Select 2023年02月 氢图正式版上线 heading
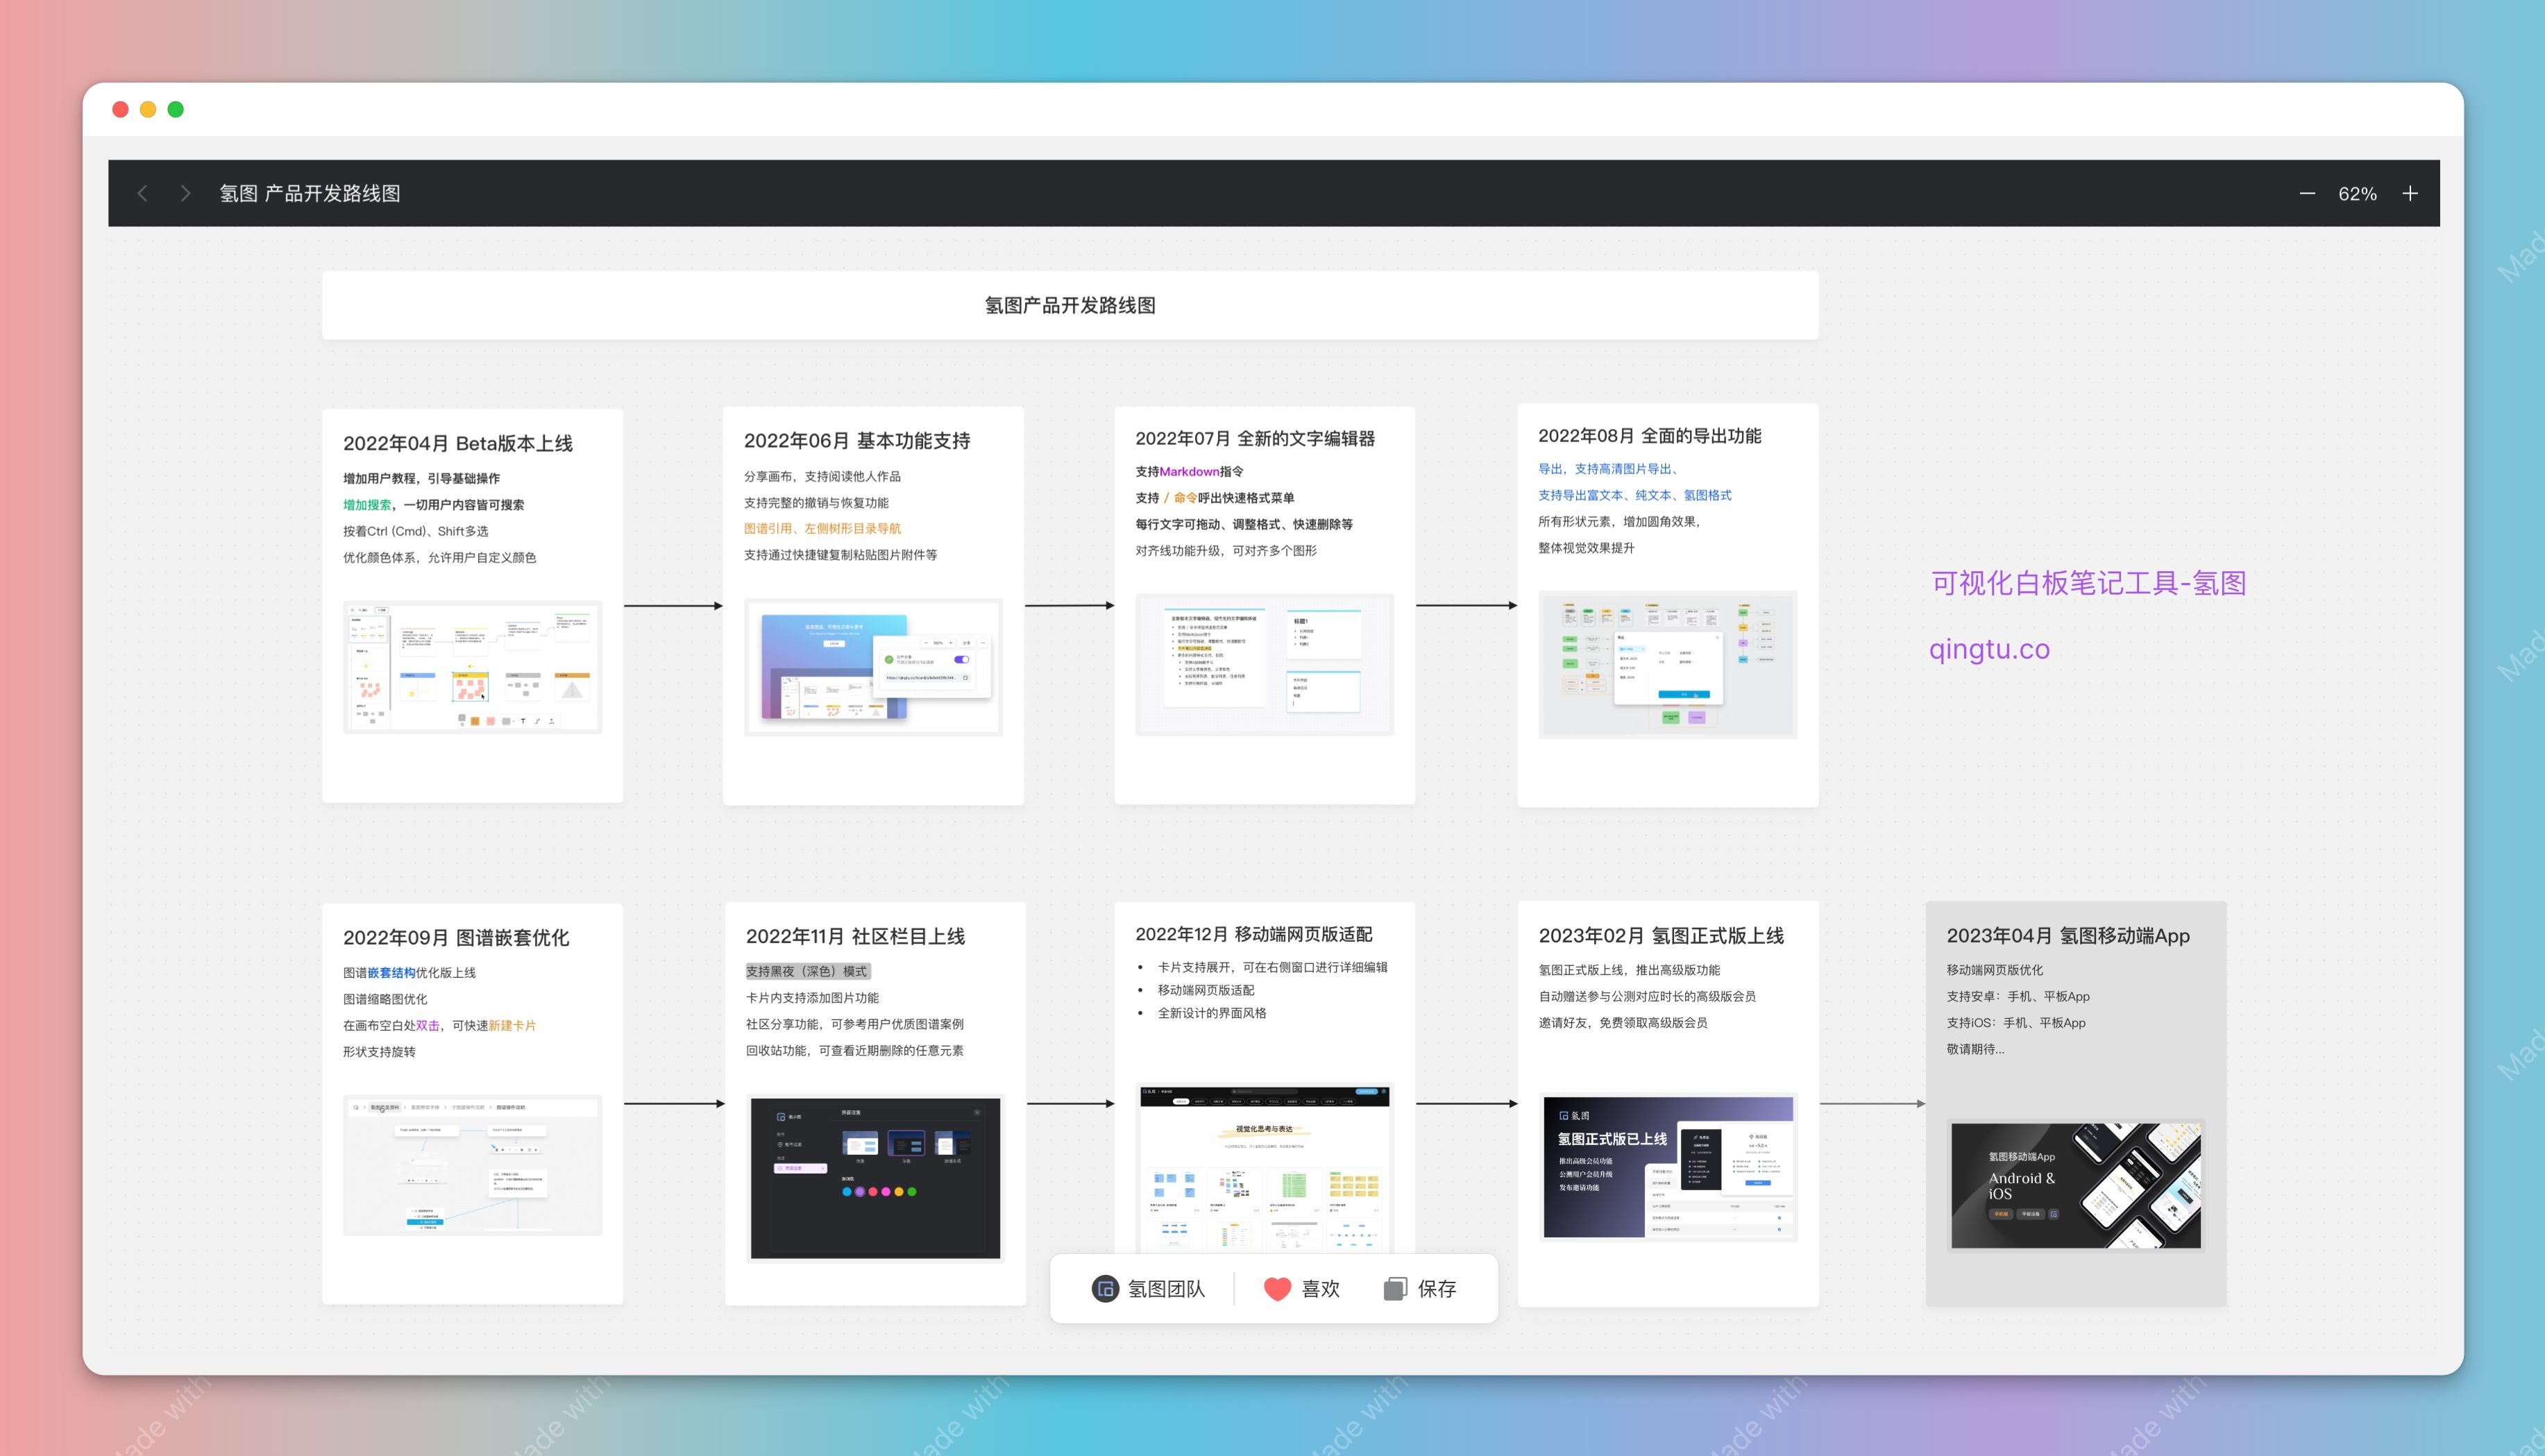2545x1456 pixels. pyautogui.click(x=1661, y=935)
